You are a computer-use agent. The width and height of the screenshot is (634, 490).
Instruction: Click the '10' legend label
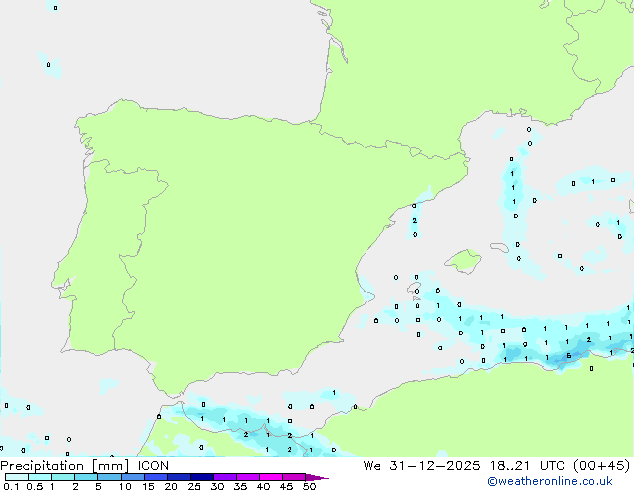coord(125,486)
